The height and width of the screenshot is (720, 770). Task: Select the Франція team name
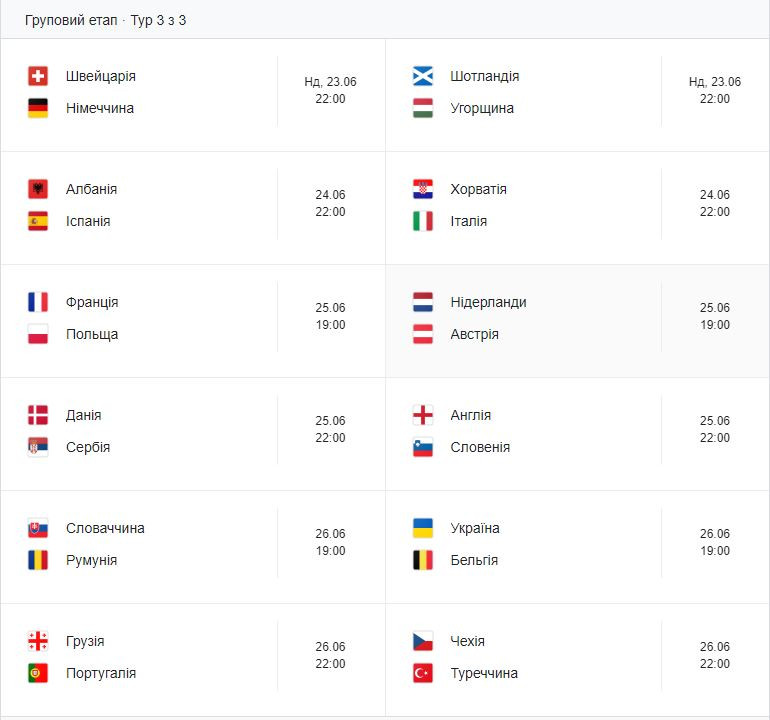92,303
